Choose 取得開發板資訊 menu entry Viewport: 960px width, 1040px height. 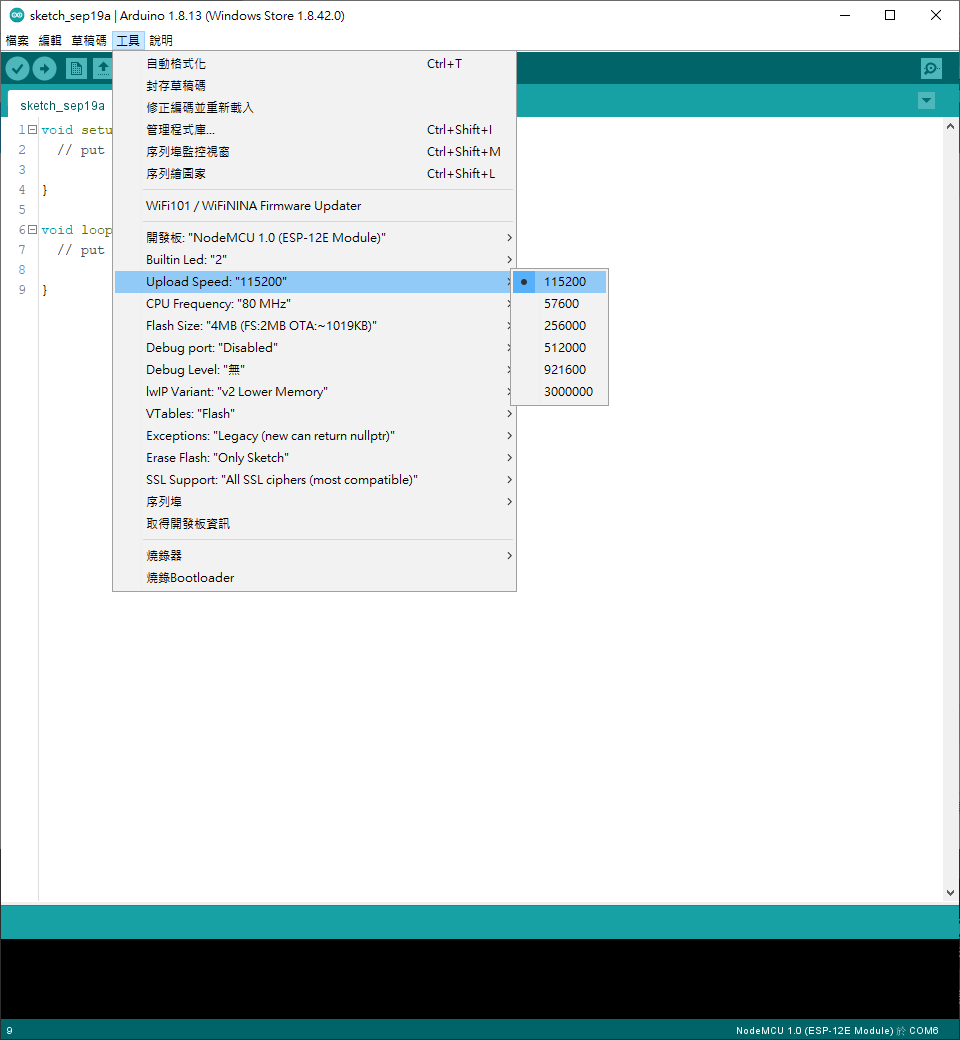click(x=314, y=523)
